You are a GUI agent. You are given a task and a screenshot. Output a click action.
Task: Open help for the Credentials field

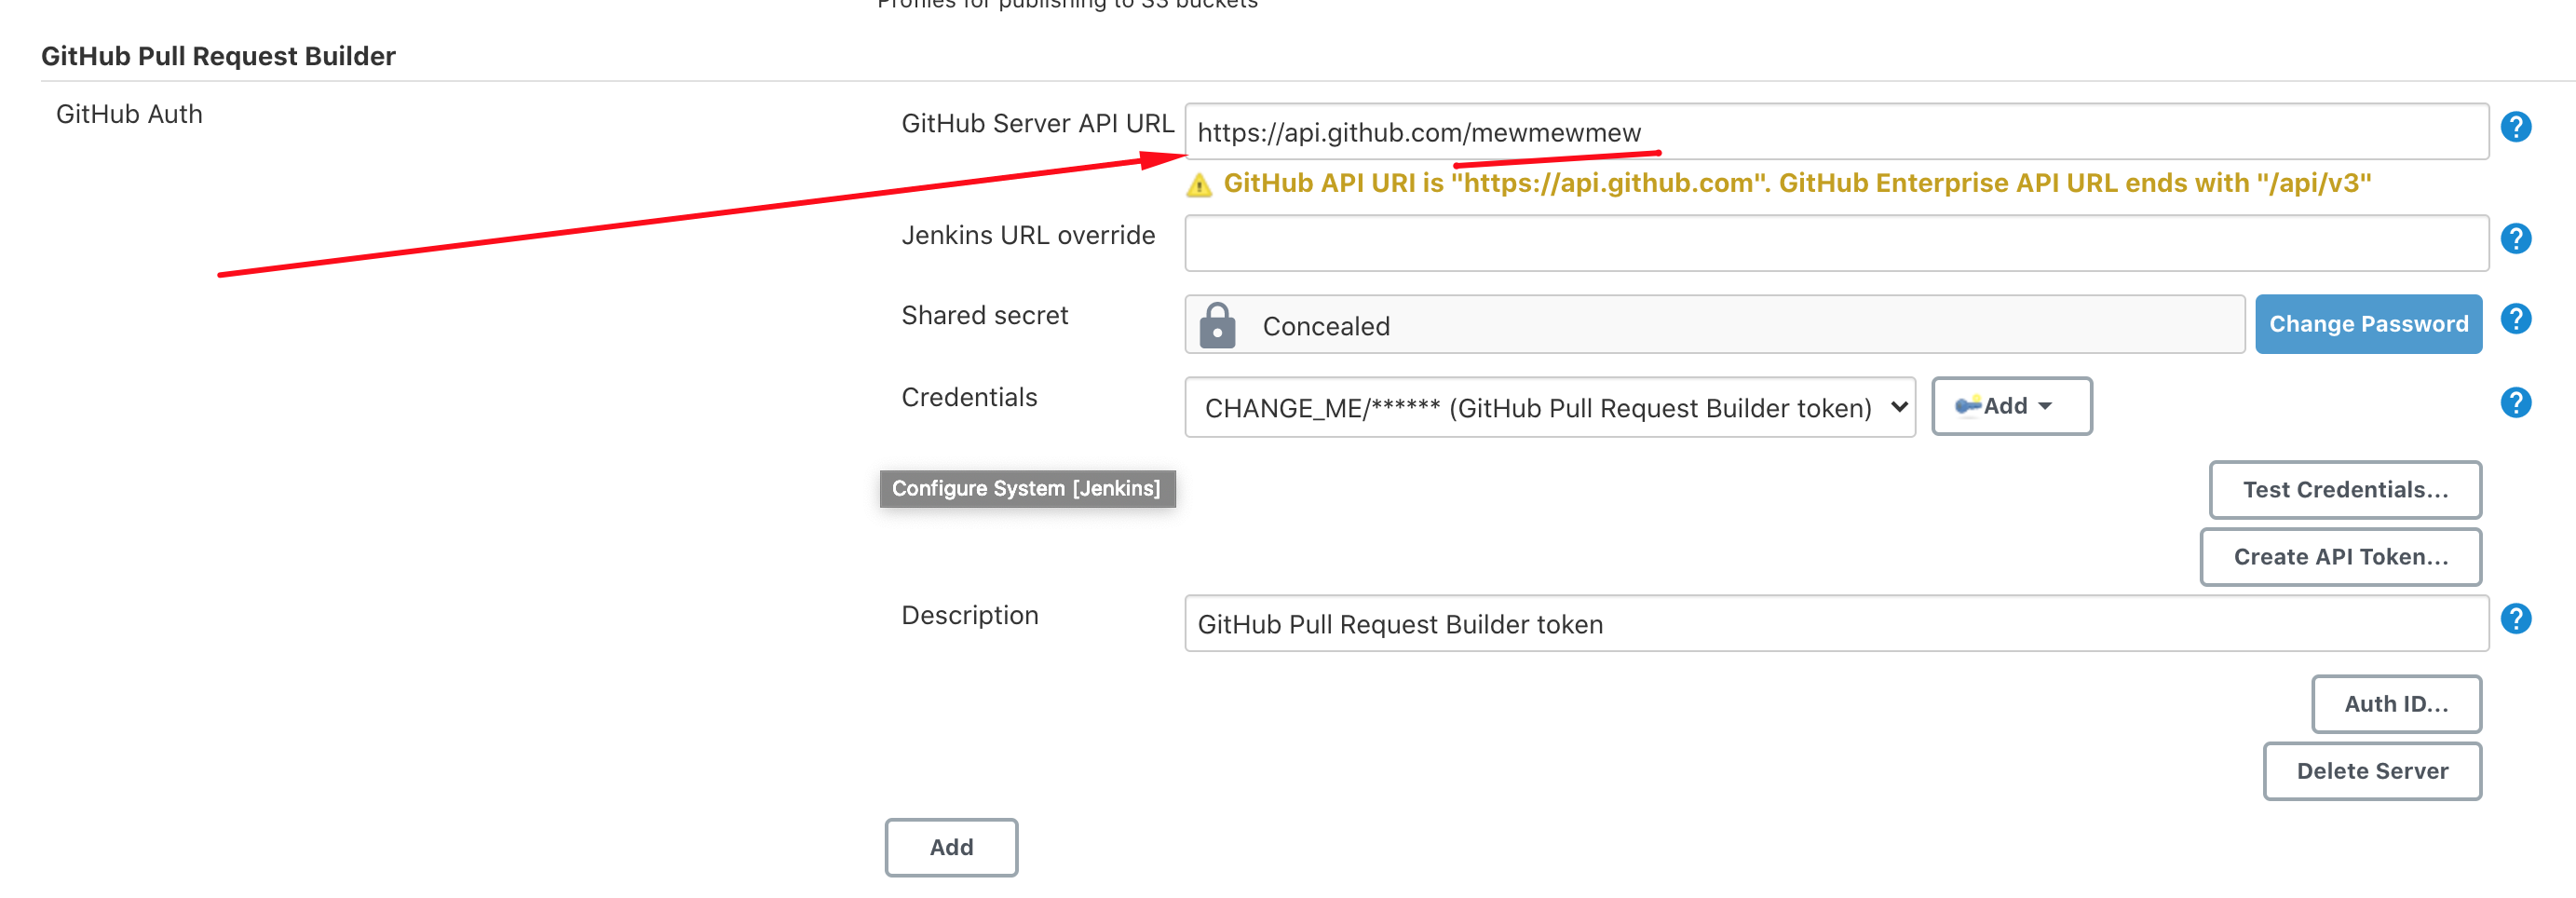(x=2516, y=403)
